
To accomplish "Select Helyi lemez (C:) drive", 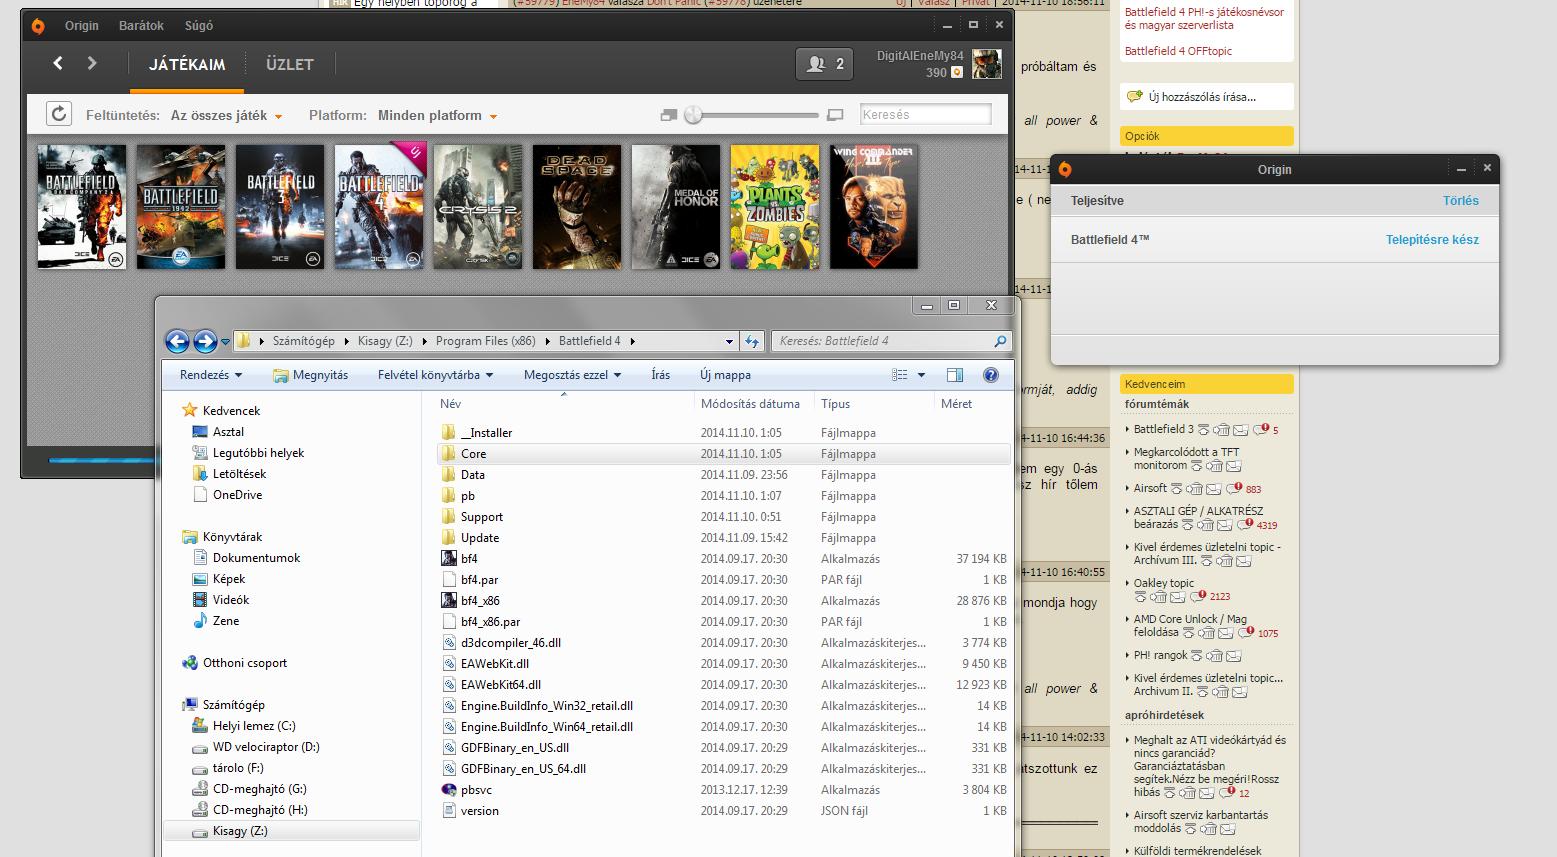I will click(254, 726).
